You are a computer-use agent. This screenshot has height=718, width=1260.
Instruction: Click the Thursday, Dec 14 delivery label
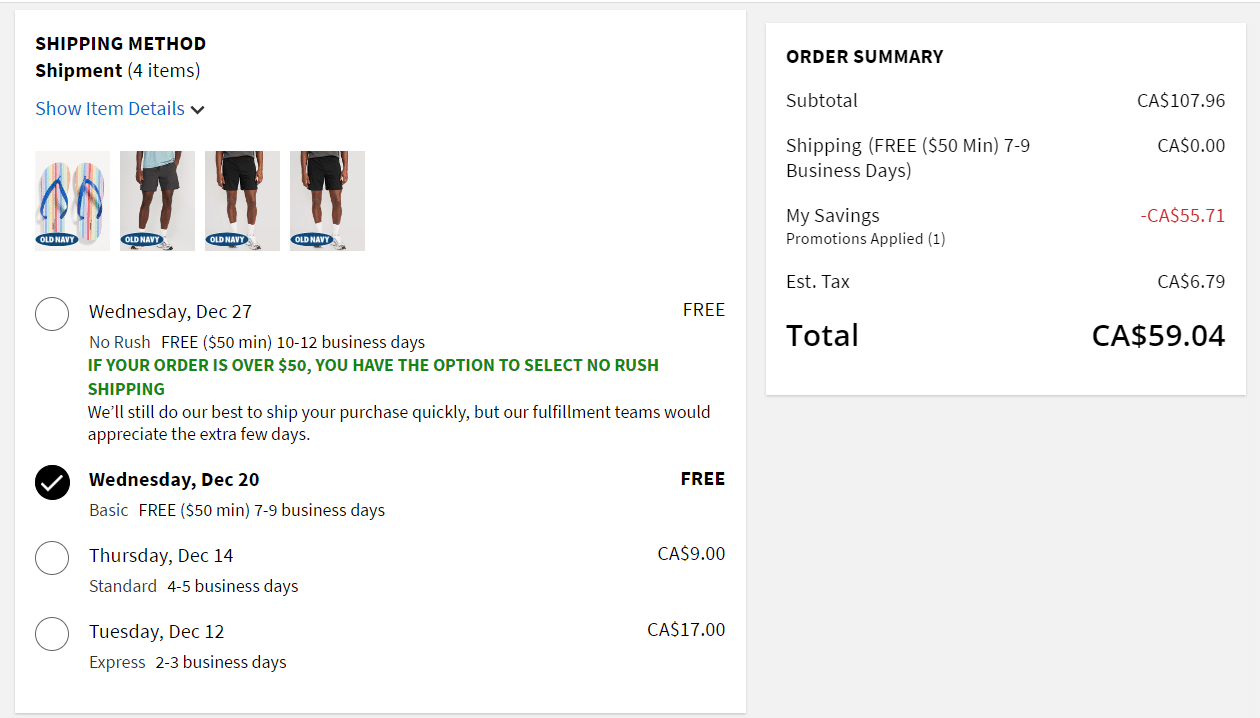click(161, 556)
